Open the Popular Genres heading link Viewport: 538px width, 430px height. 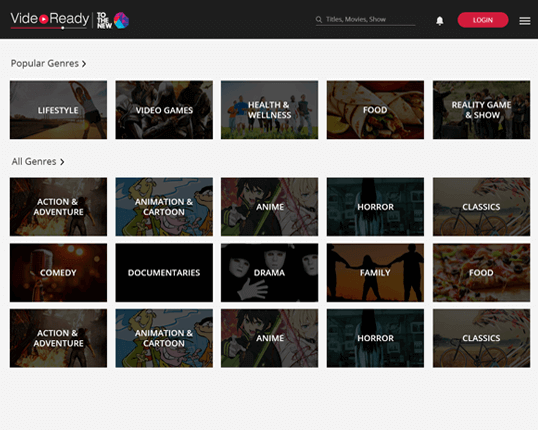coord(45,63)
